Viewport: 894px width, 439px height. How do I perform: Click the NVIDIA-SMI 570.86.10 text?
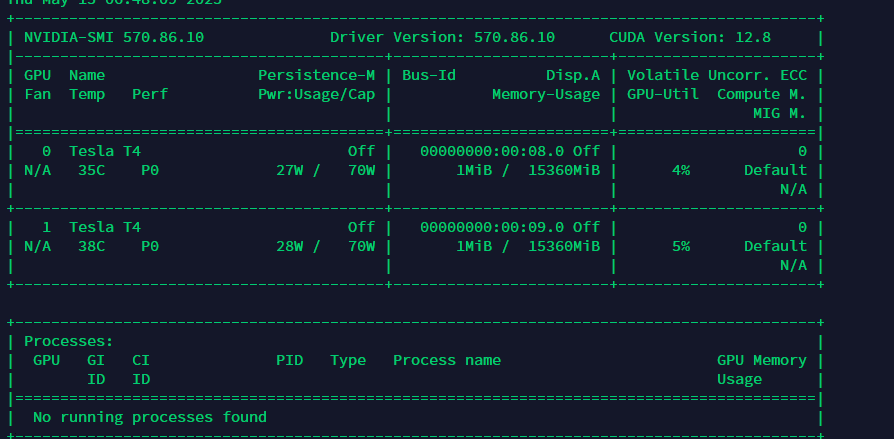click(x=114, y=38)
